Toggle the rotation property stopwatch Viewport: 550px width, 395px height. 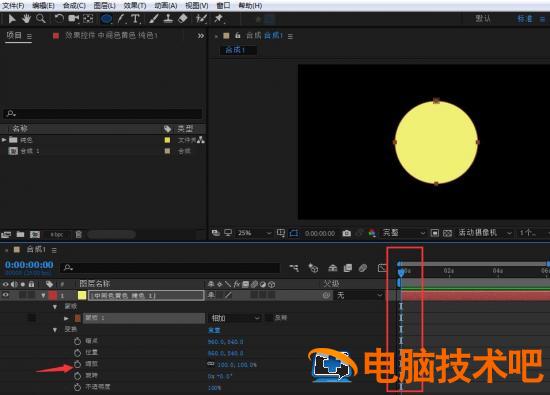pos(78,376)
